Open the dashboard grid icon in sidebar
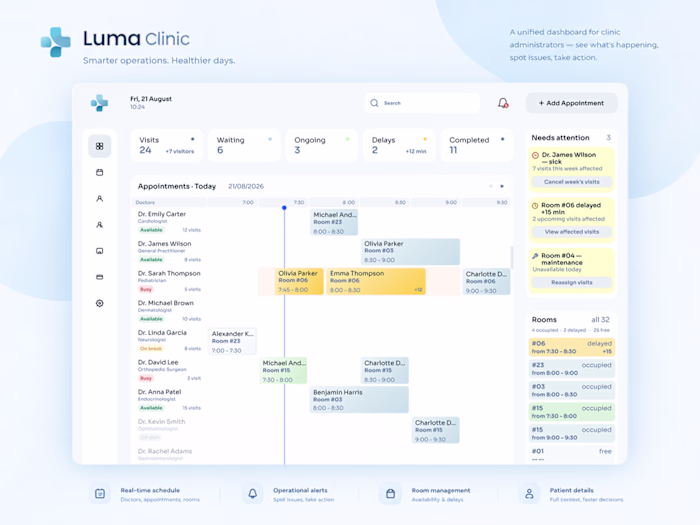The width and height of the screenshot is (700, 525). [x=100, y=146]
